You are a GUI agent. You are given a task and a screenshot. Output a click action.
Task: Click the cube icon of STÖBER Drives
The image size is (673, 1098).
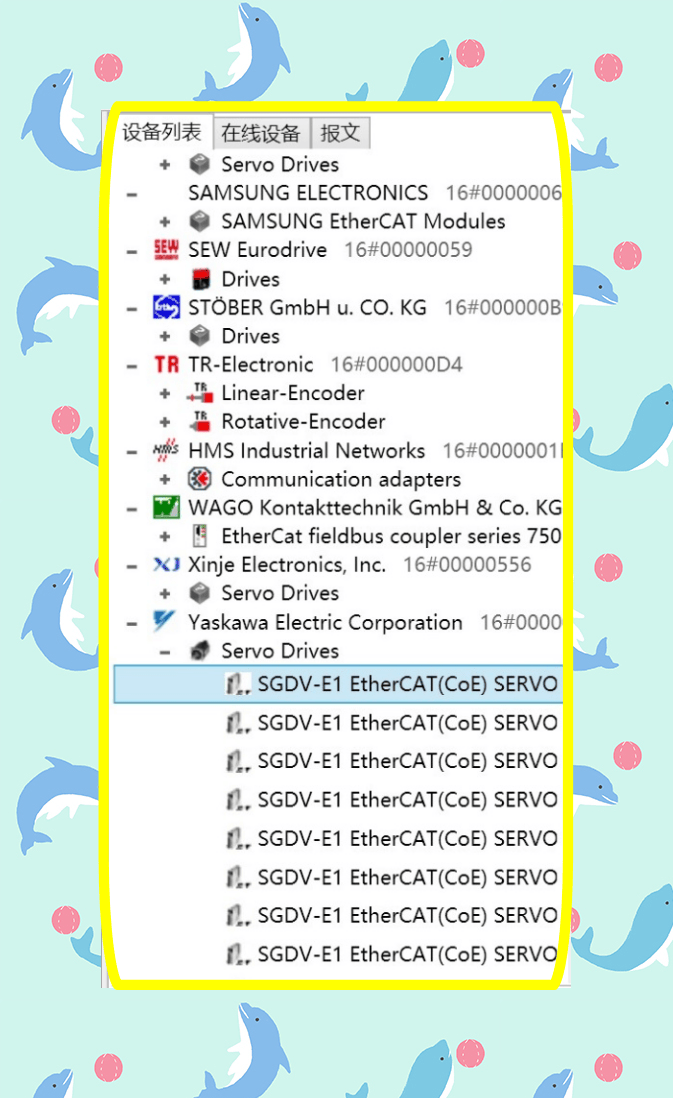200,336
